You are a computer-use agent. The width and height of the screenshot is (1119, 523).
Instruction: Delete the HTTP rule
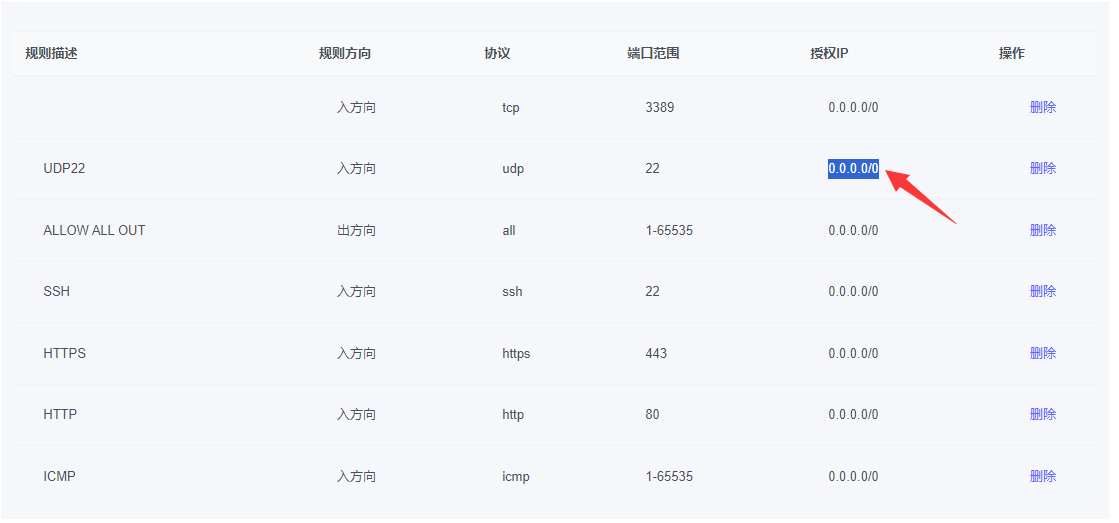(x=1042, y=414)
